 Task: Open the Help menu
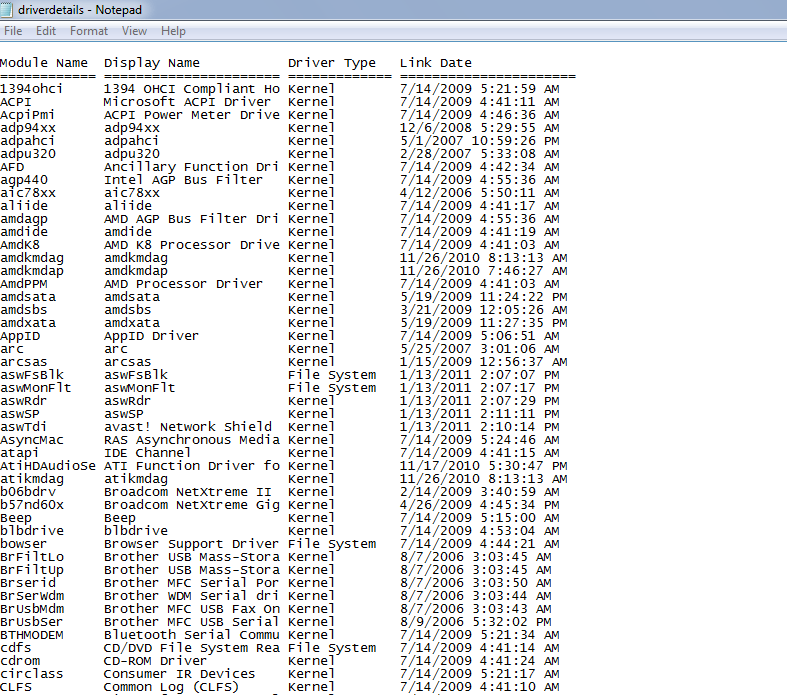point(173,31)
